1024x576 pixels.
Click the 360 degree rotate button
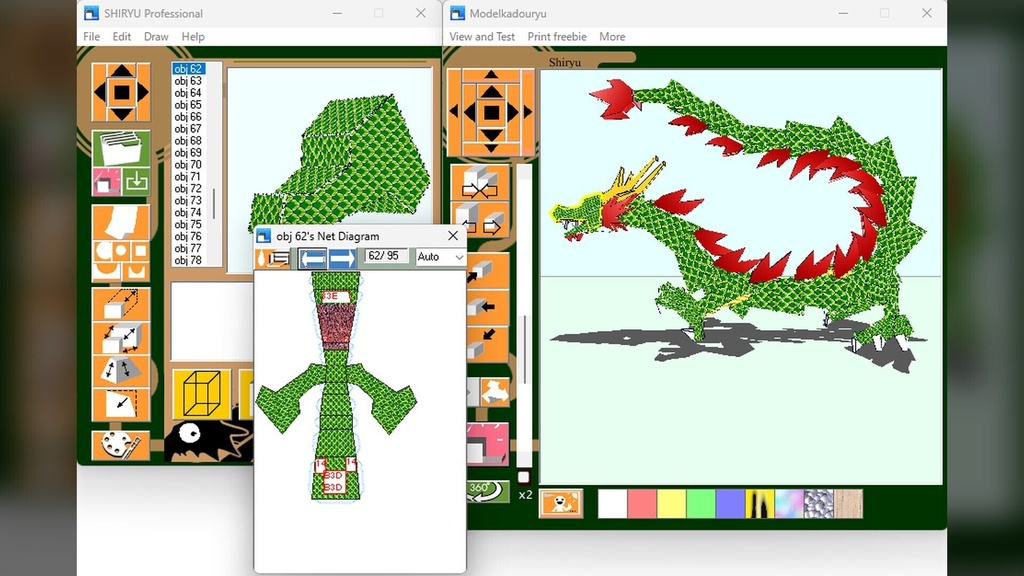coord(488,490)
